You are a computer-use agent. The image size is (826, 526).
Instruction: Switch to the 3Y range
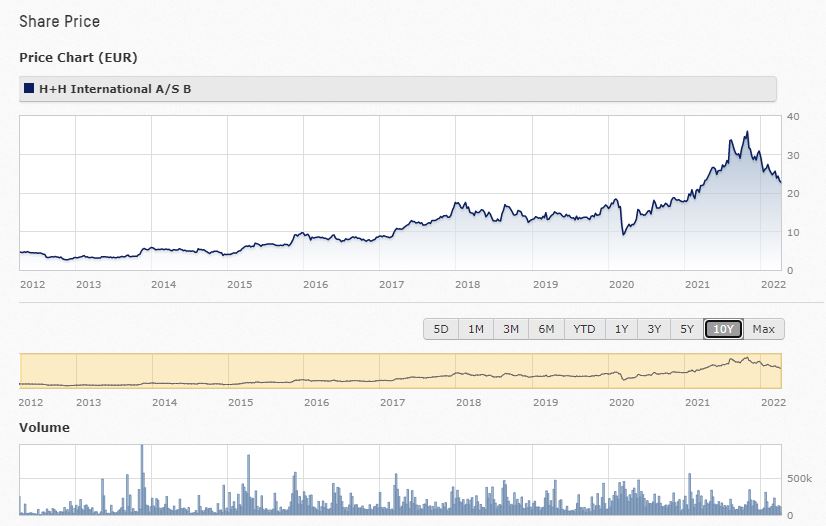(x=654, y=329)
